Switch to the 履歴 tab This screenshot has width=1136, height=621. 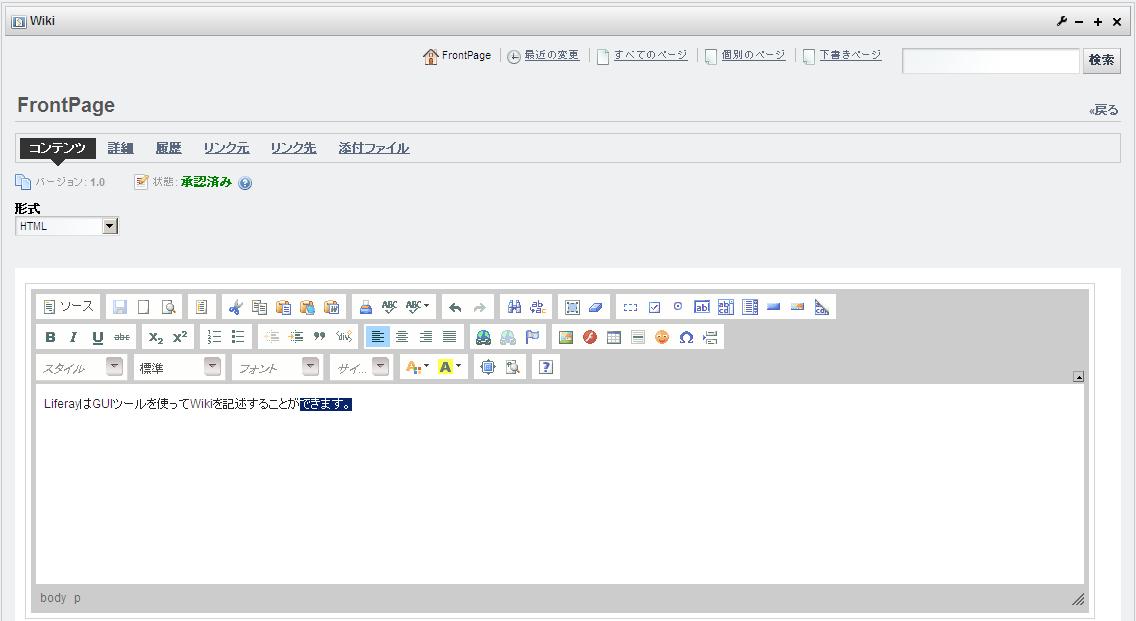(168, 148)
